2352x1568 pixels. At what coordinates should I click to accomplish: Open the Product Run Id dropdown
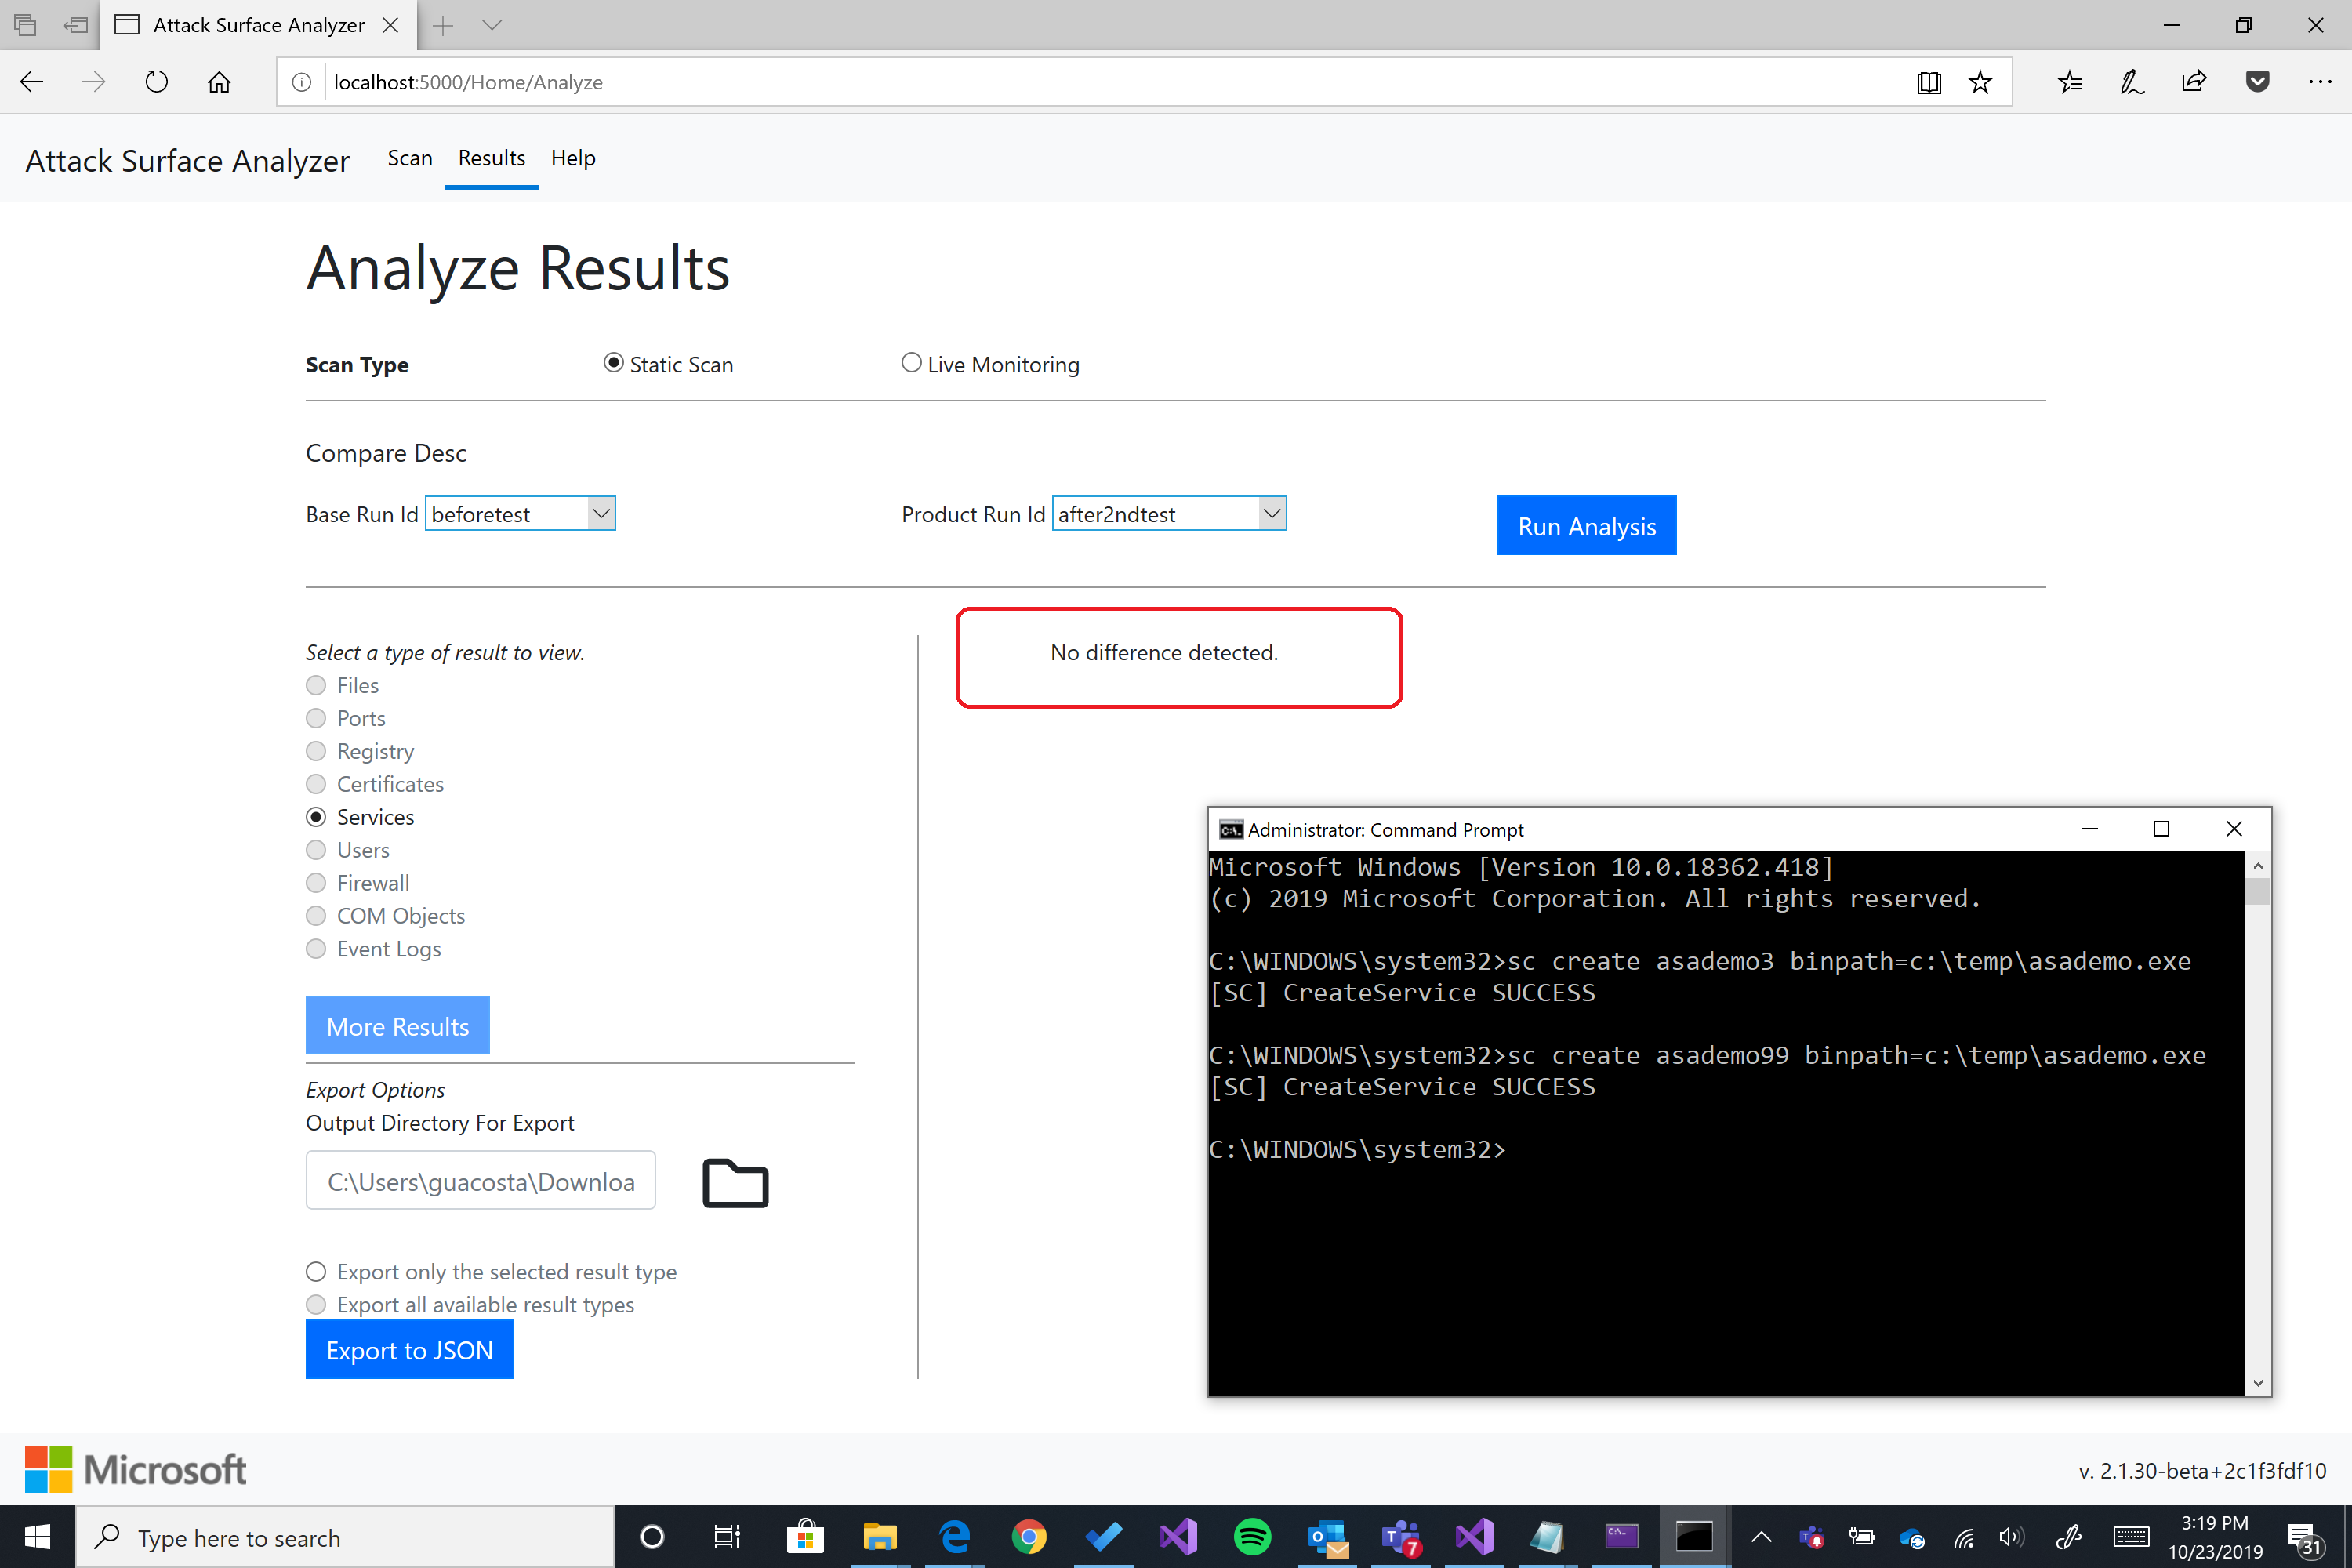point(1270,513)
